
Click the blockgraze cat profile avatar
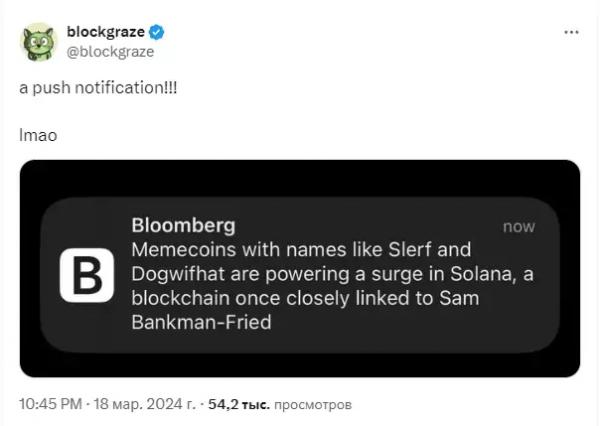coord(39,40)
